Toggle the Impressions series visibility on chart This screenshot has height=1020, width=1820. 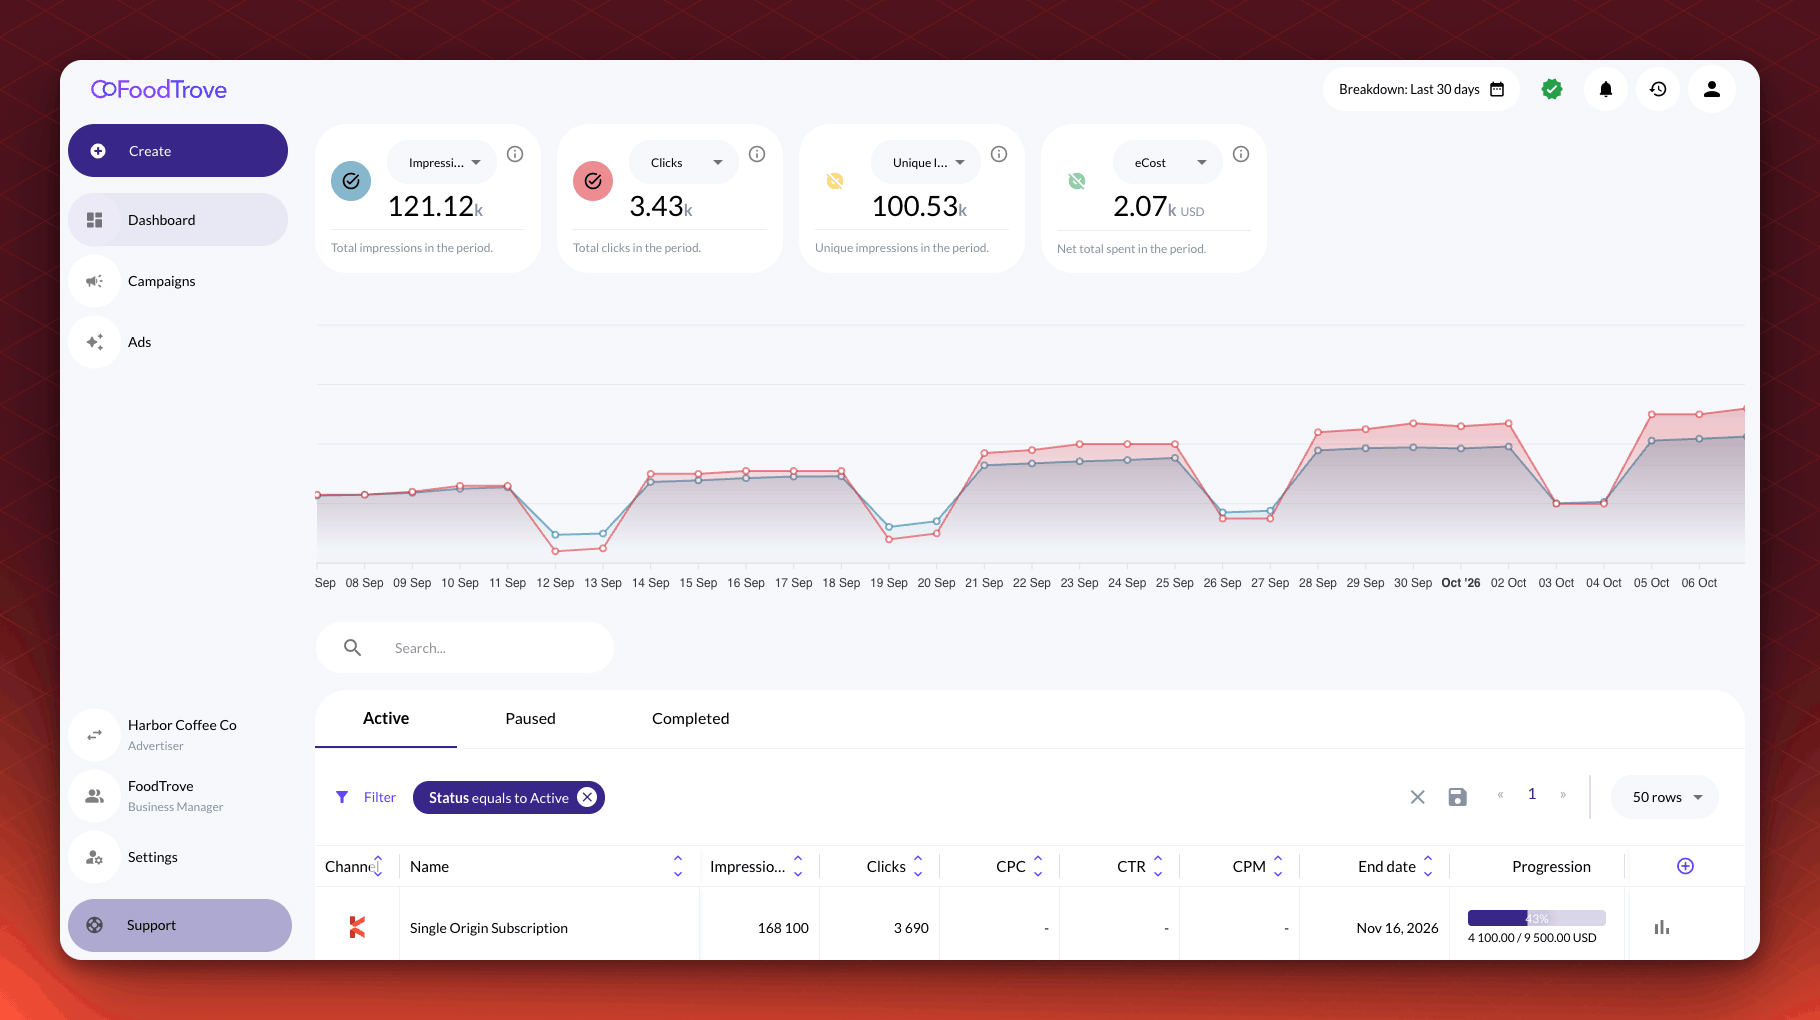351,181
